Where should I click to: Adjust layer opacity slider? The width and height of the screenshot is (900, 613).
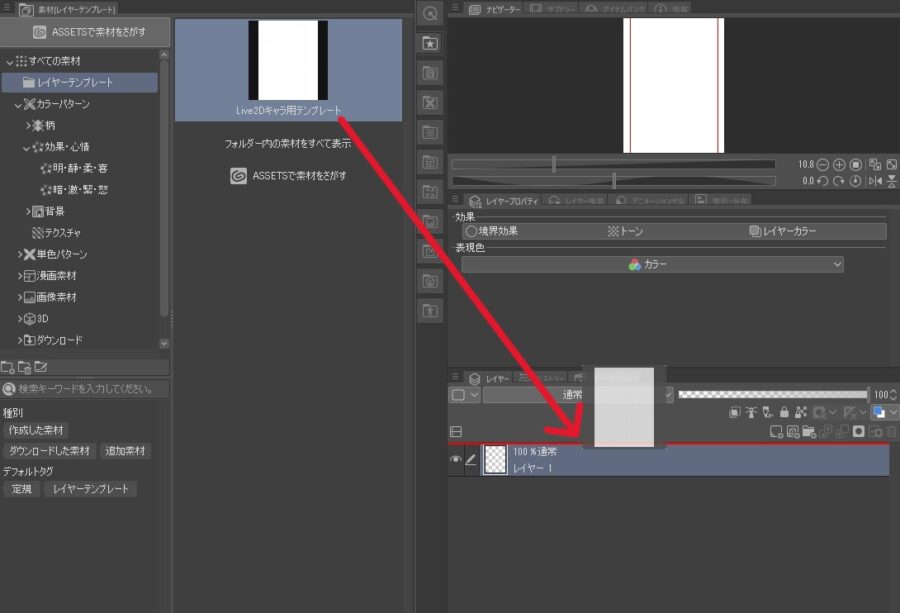(773, 394)
